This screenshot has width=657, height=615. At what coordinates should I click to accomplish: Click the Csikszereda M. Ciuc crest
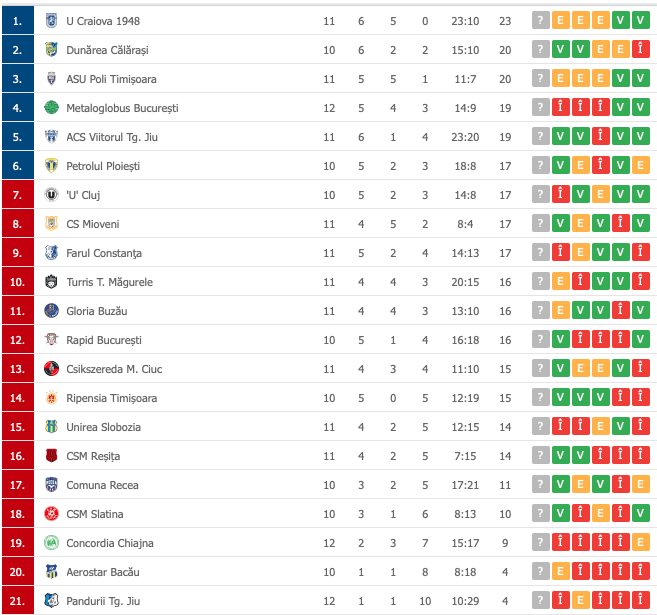click(x=52, y=369)
